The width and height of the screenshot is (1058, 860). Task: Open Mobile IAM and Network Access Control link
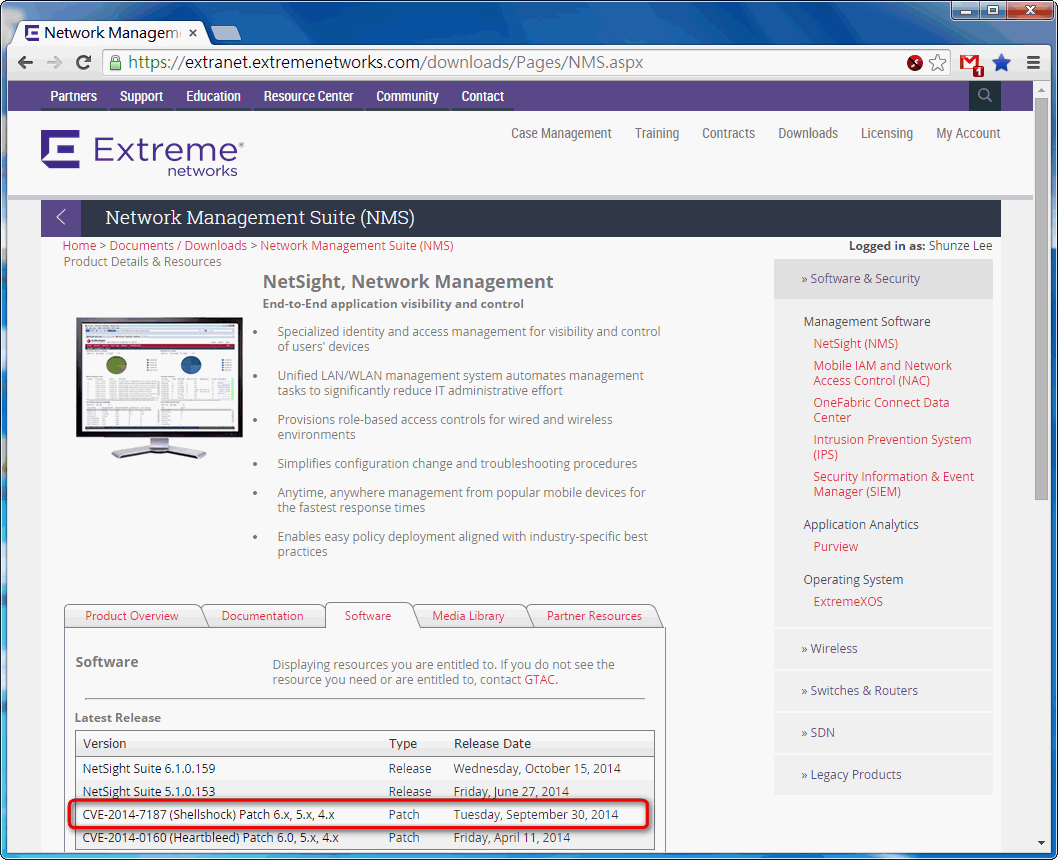(x=882, y=373)
